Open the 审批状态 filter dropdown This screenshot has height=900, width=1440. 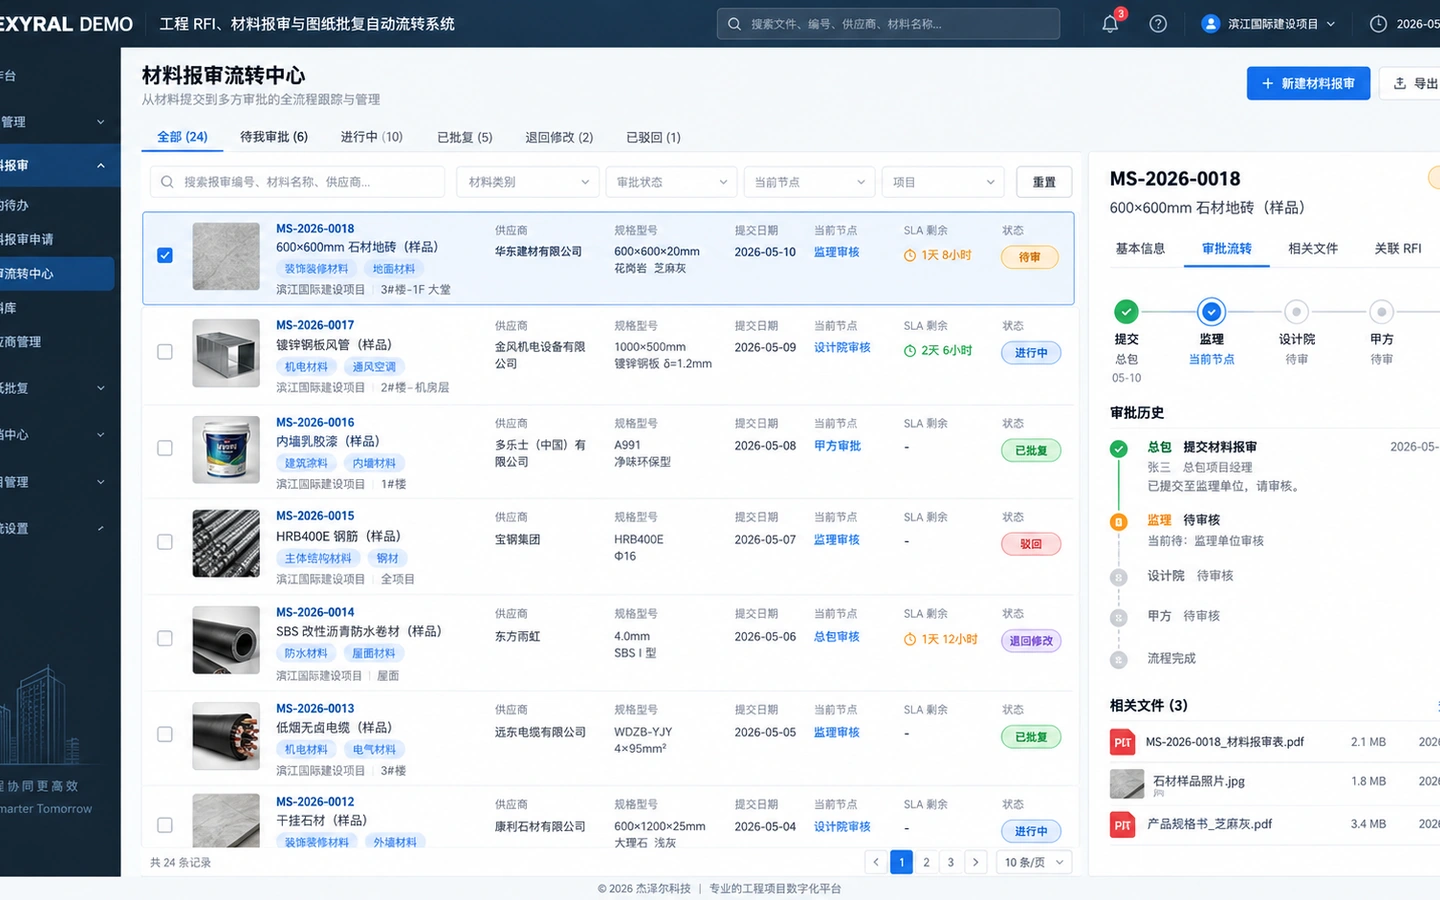coord(671,182)
